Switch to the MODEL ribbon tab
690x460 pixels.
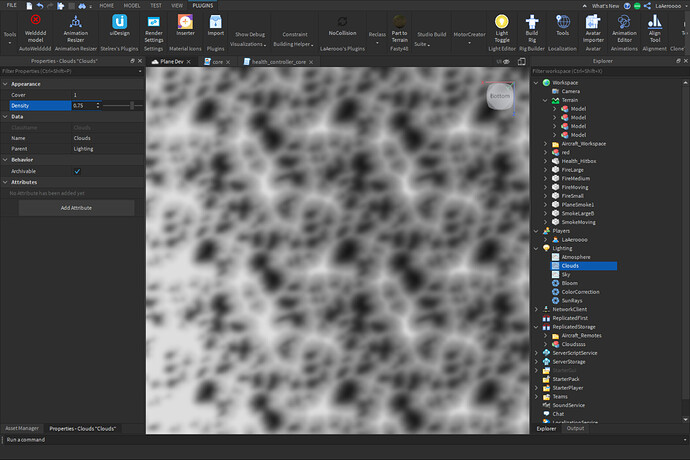134,5
